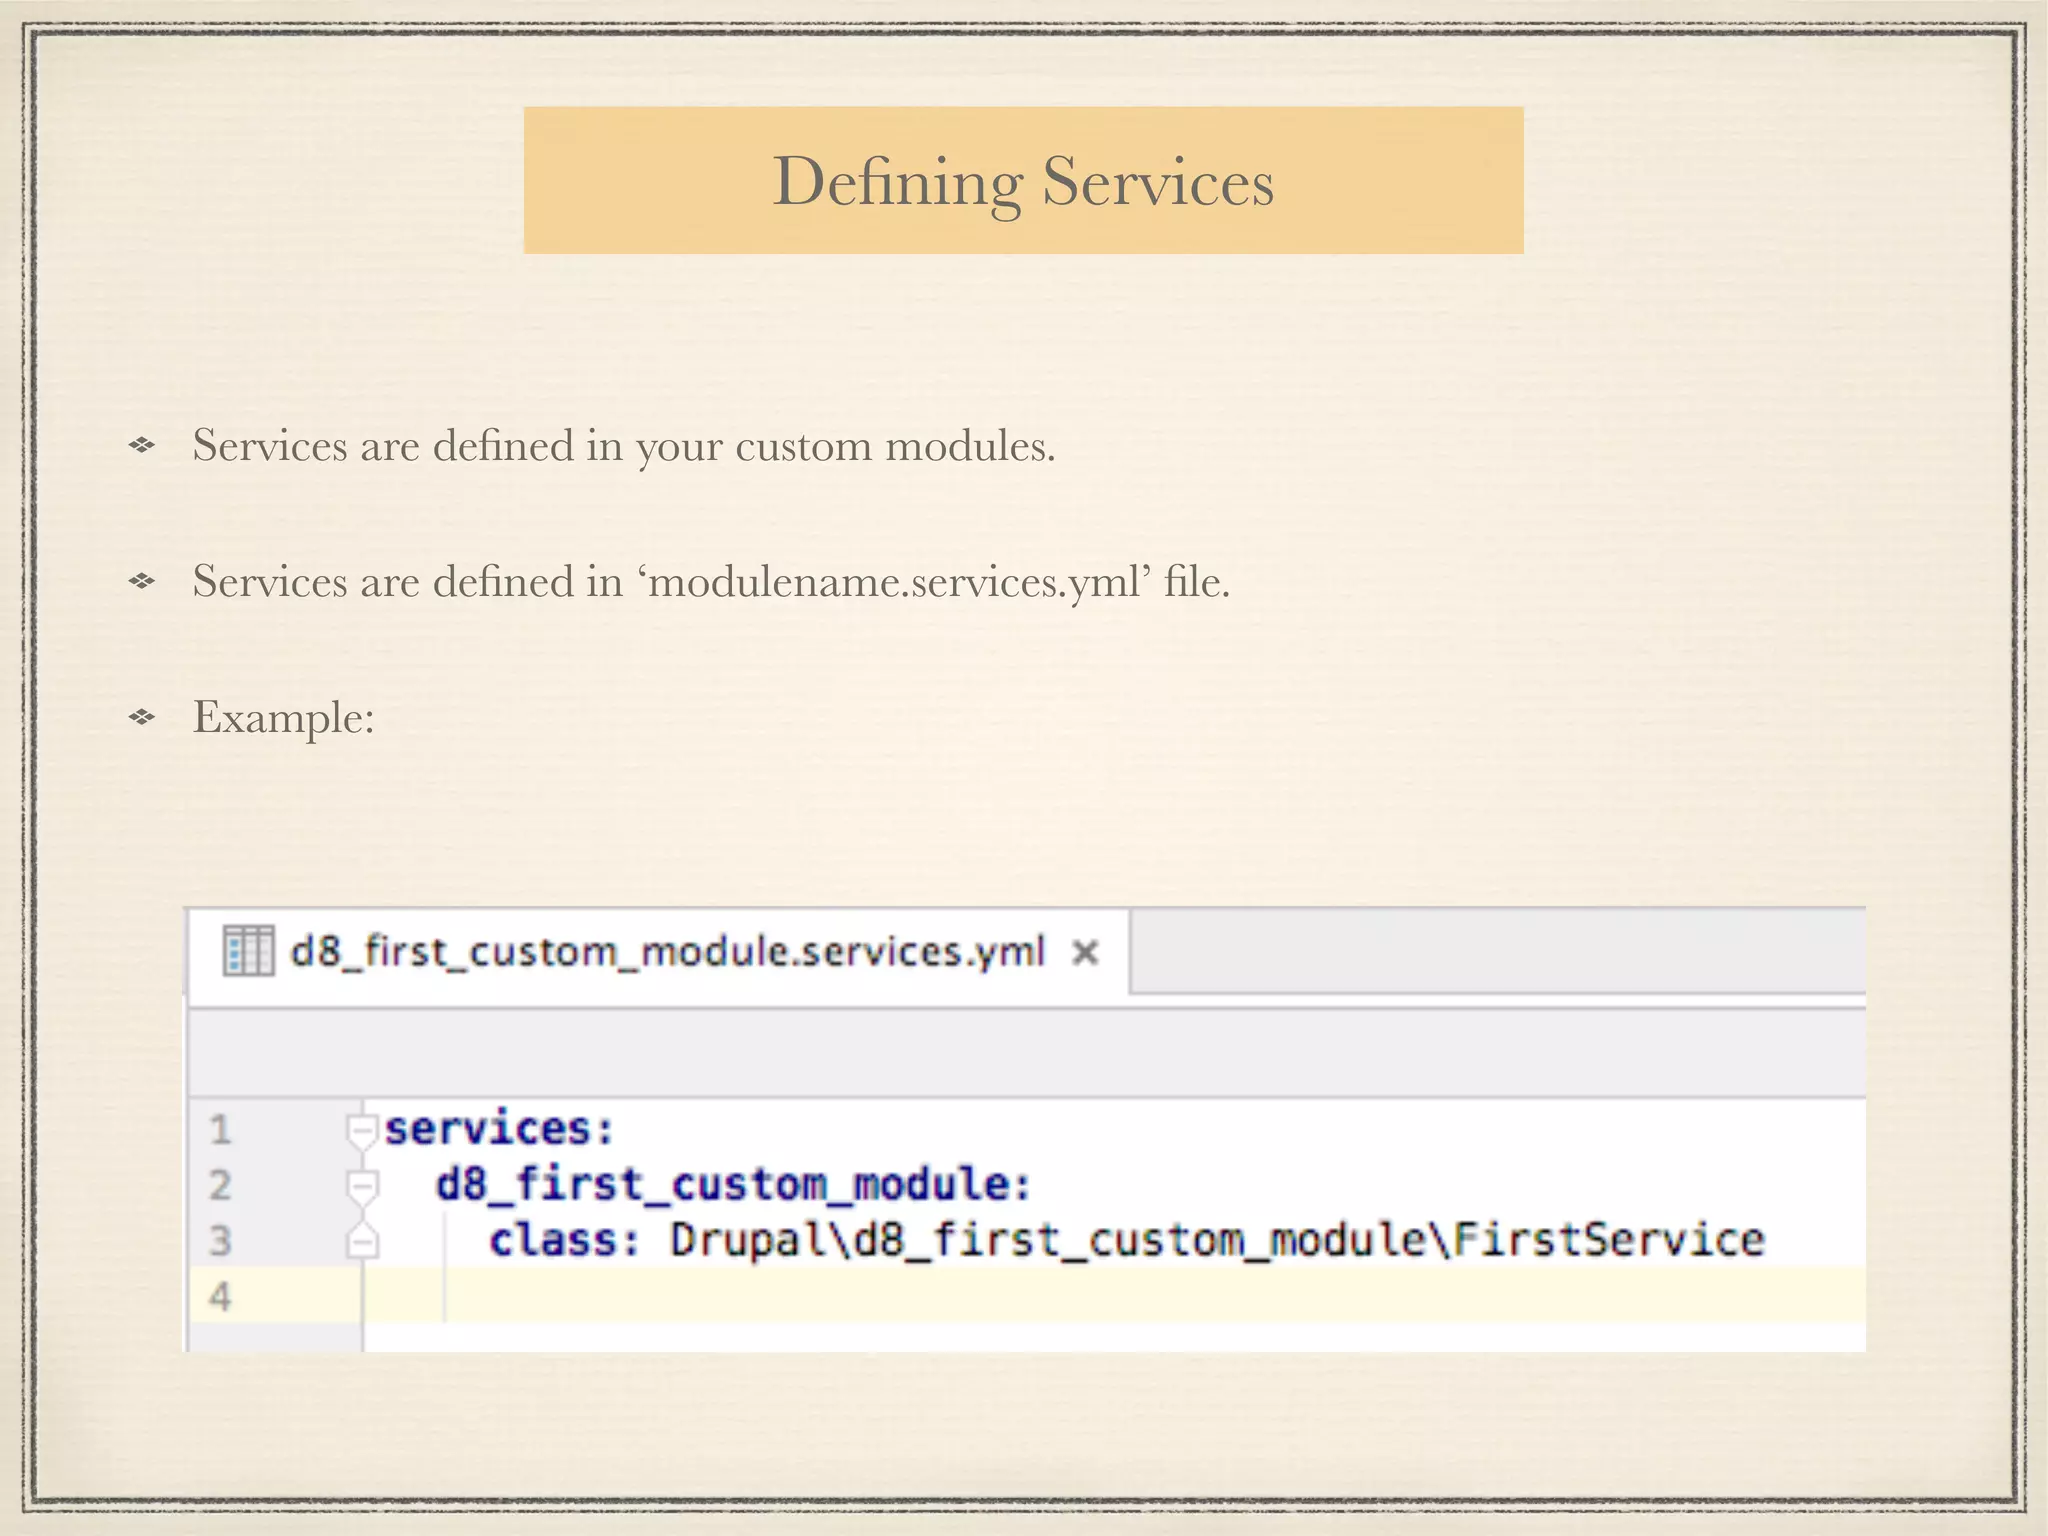Click the 'Example:' bullet text
2048x1536 pixels.
[x=284, y=717]
